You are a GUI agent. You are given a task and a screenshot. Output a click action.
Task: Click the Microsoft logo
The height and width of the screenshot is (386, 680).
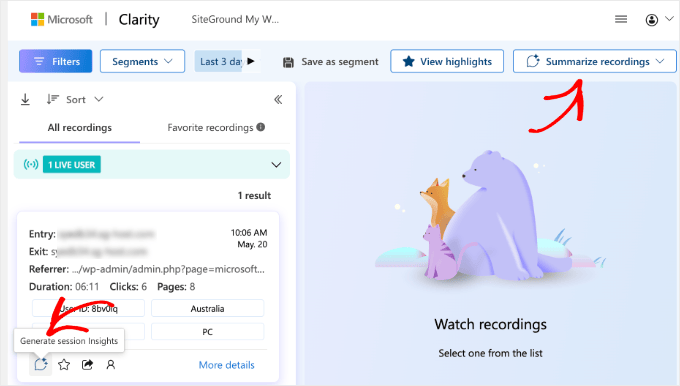61,19
